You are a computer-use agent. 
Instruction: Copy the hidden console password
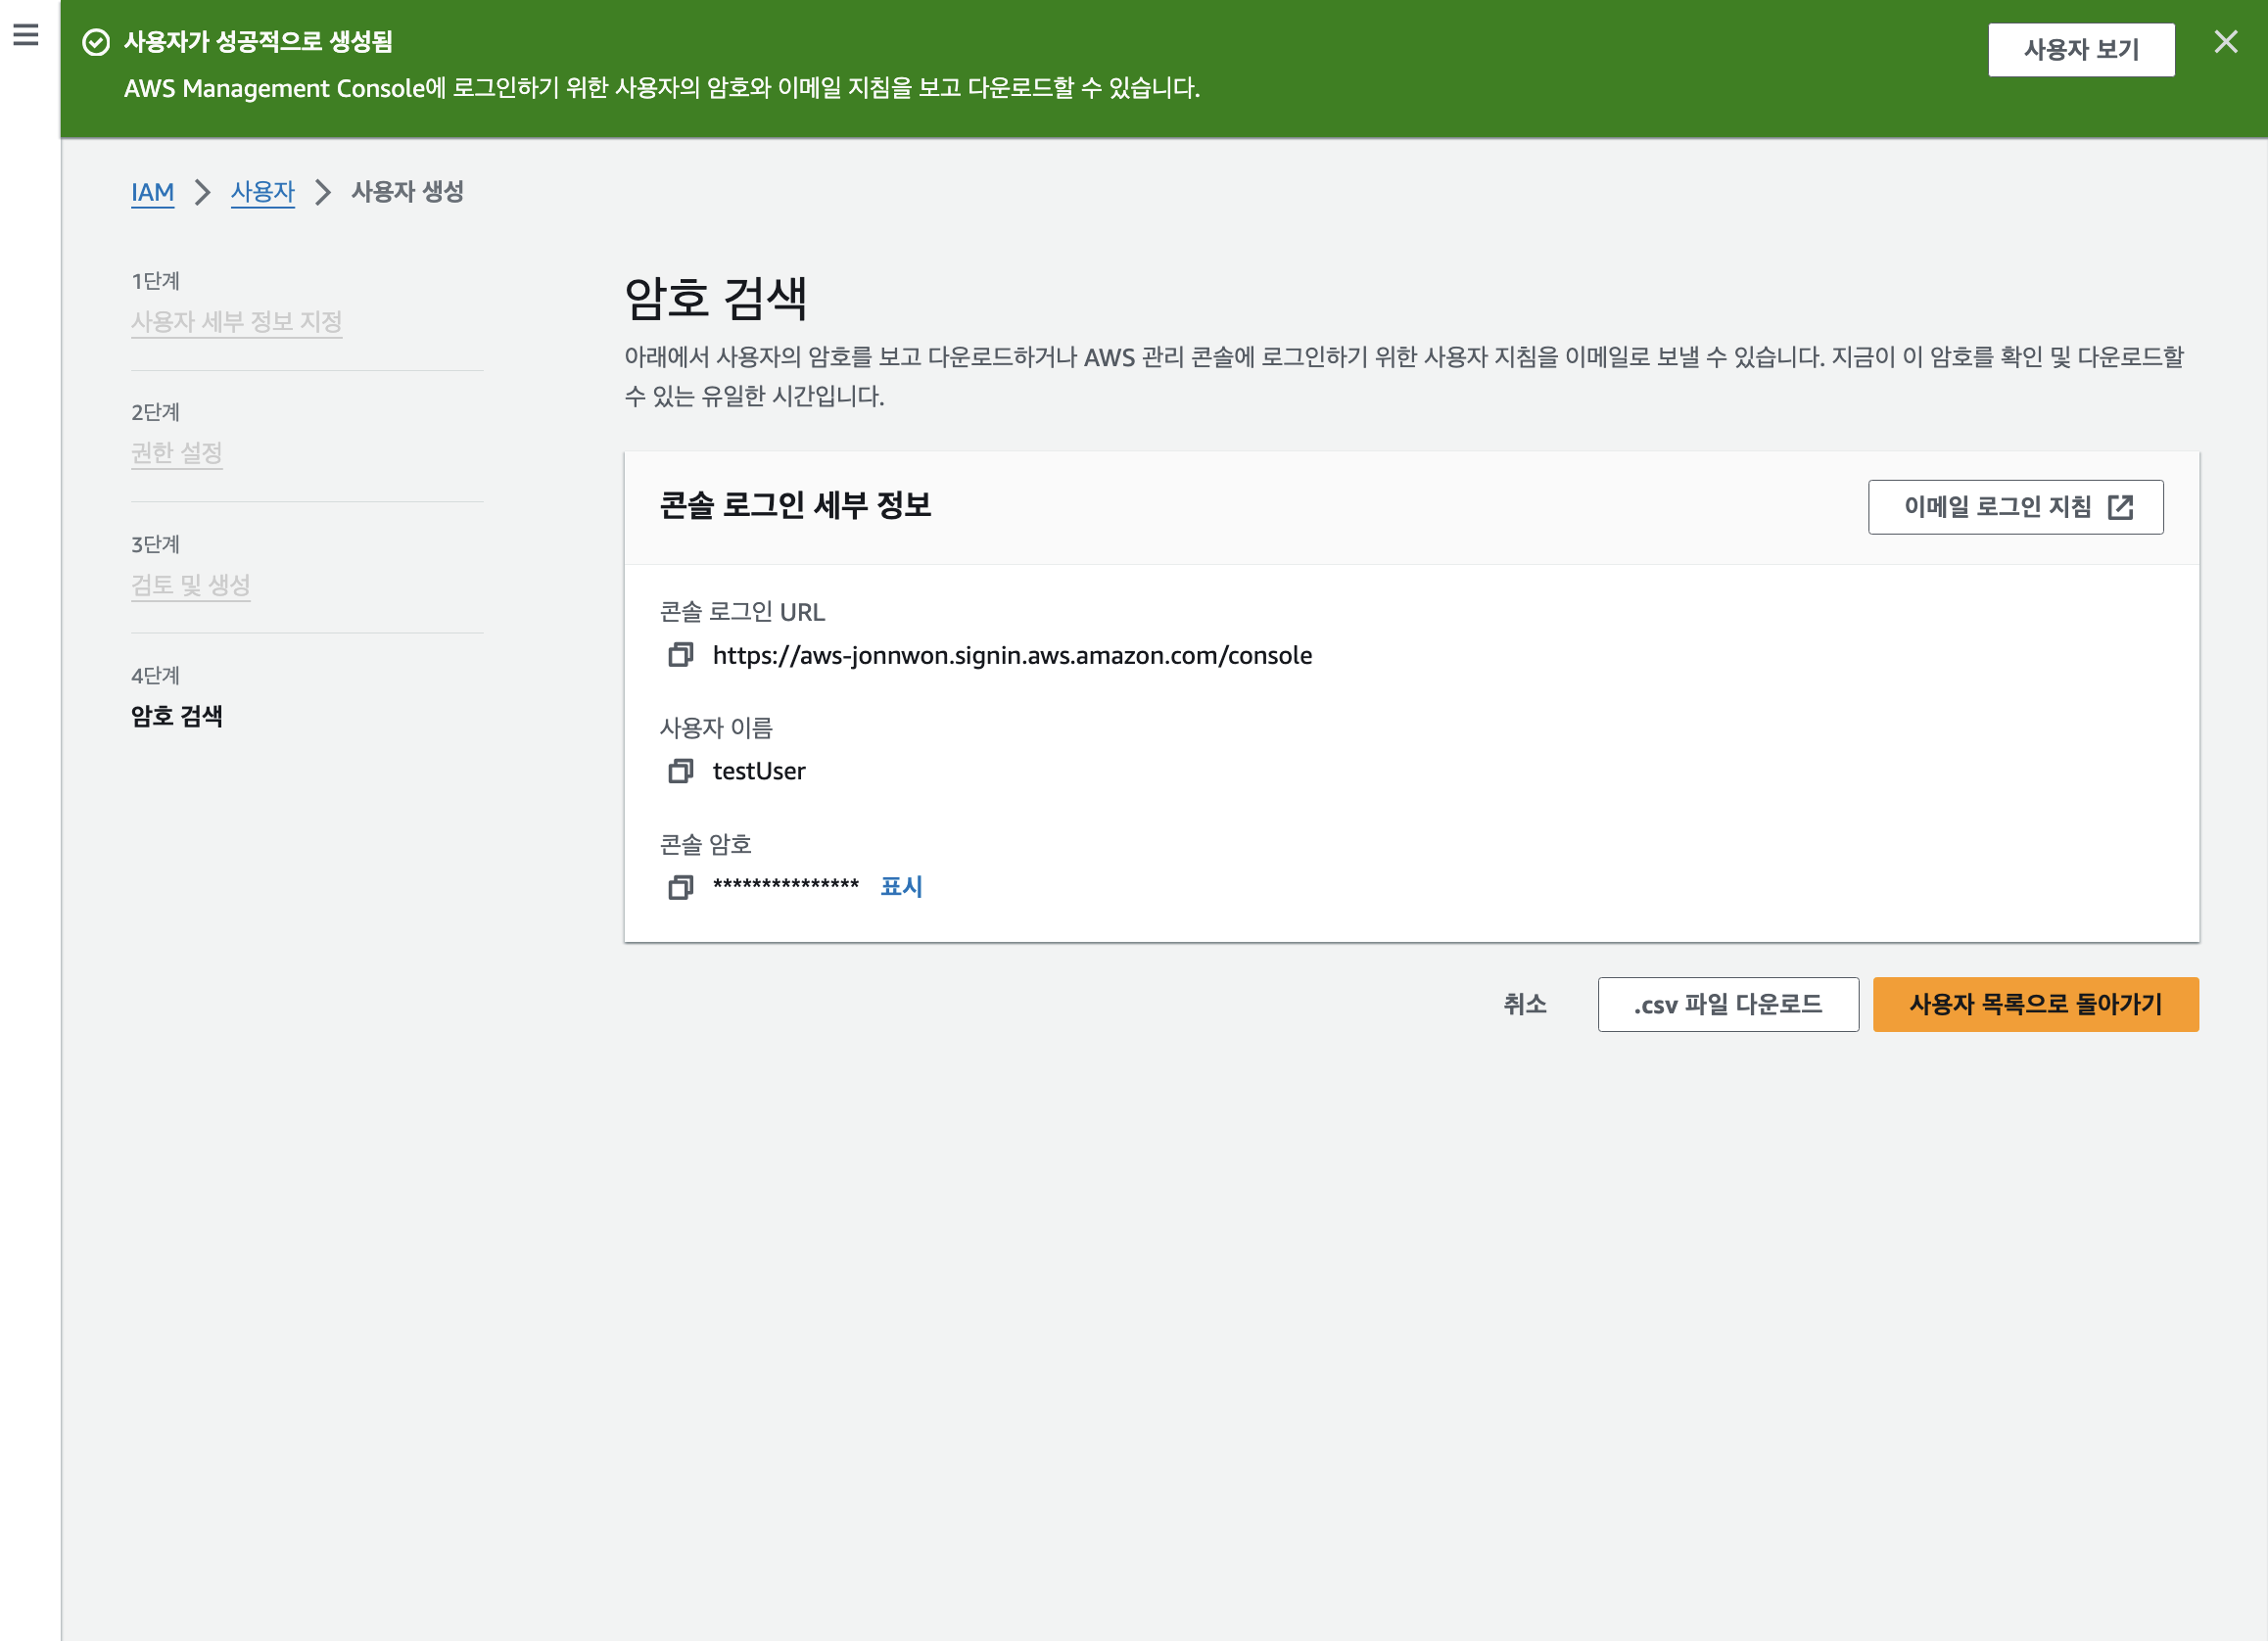coord(680,887)
